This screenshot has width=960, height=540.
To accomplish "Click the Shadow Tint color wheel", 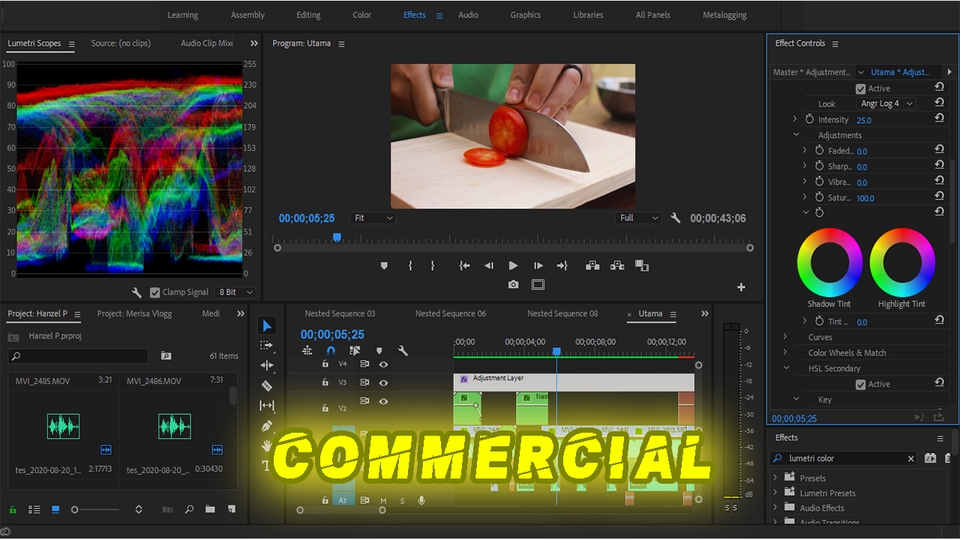I will point(829,263).
